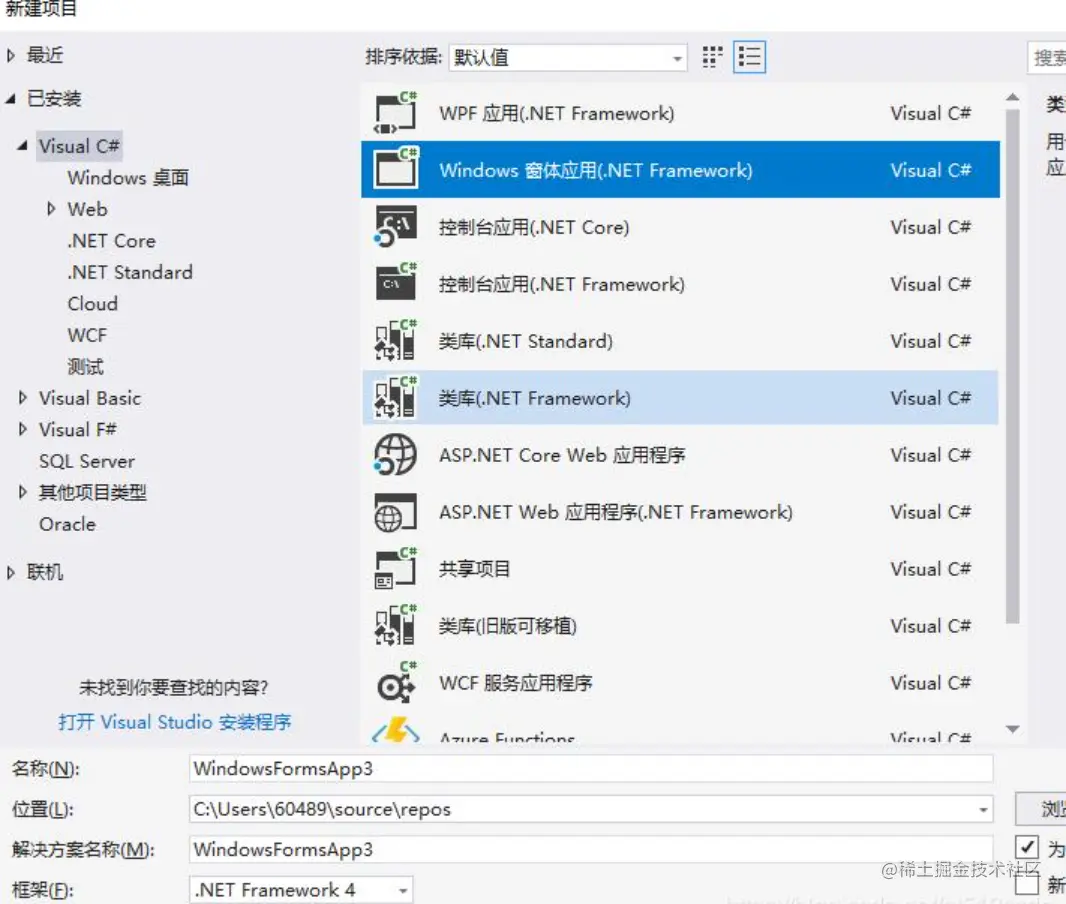Select 控制台应用(.NET Framework) template text
The image size is (1066, 904).
point(562,284)
